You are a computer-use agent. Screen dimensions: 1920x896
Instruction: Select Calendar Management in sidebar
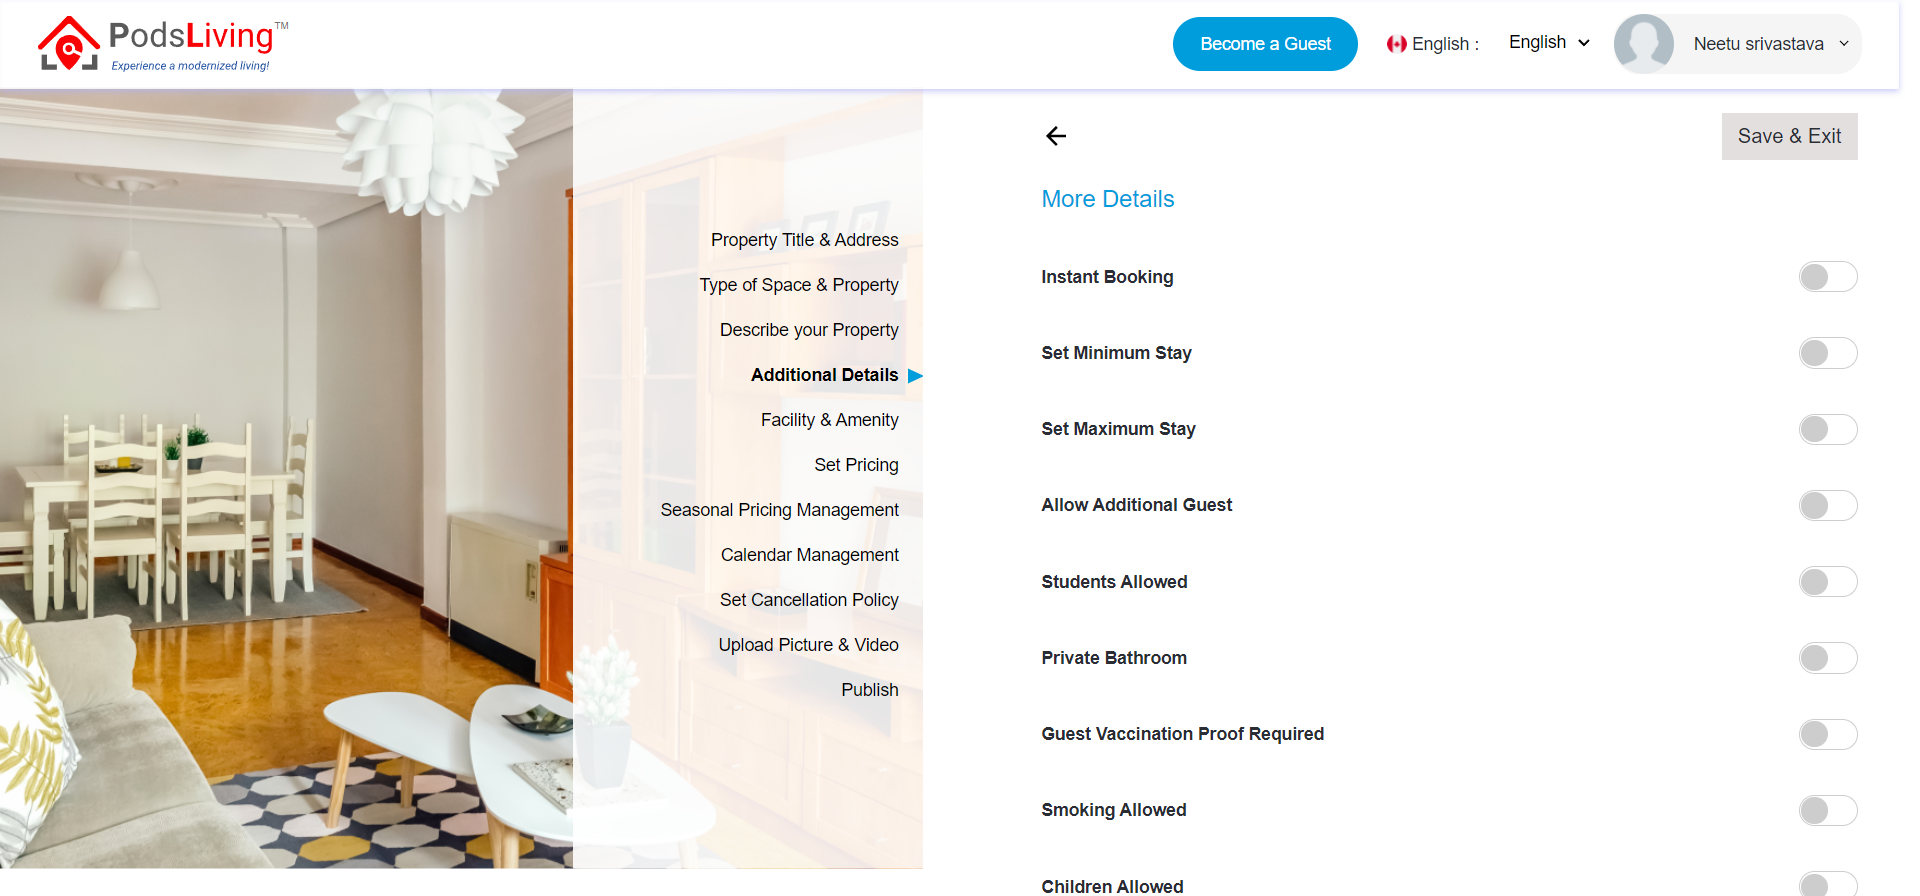(x=809, y=555)
